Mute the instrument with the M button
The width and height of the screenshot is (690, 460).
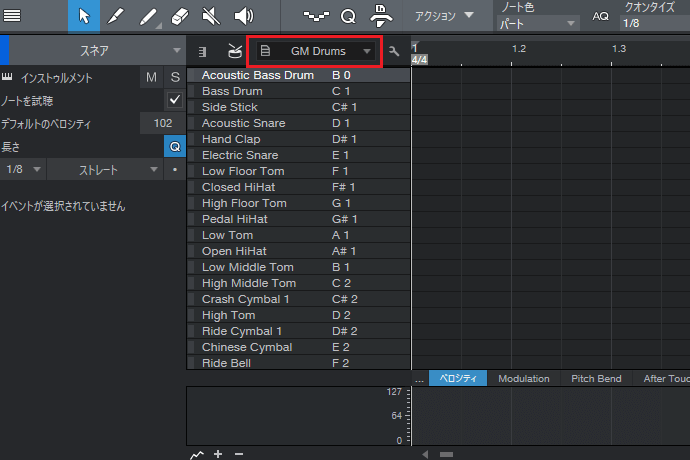[151, 78]
